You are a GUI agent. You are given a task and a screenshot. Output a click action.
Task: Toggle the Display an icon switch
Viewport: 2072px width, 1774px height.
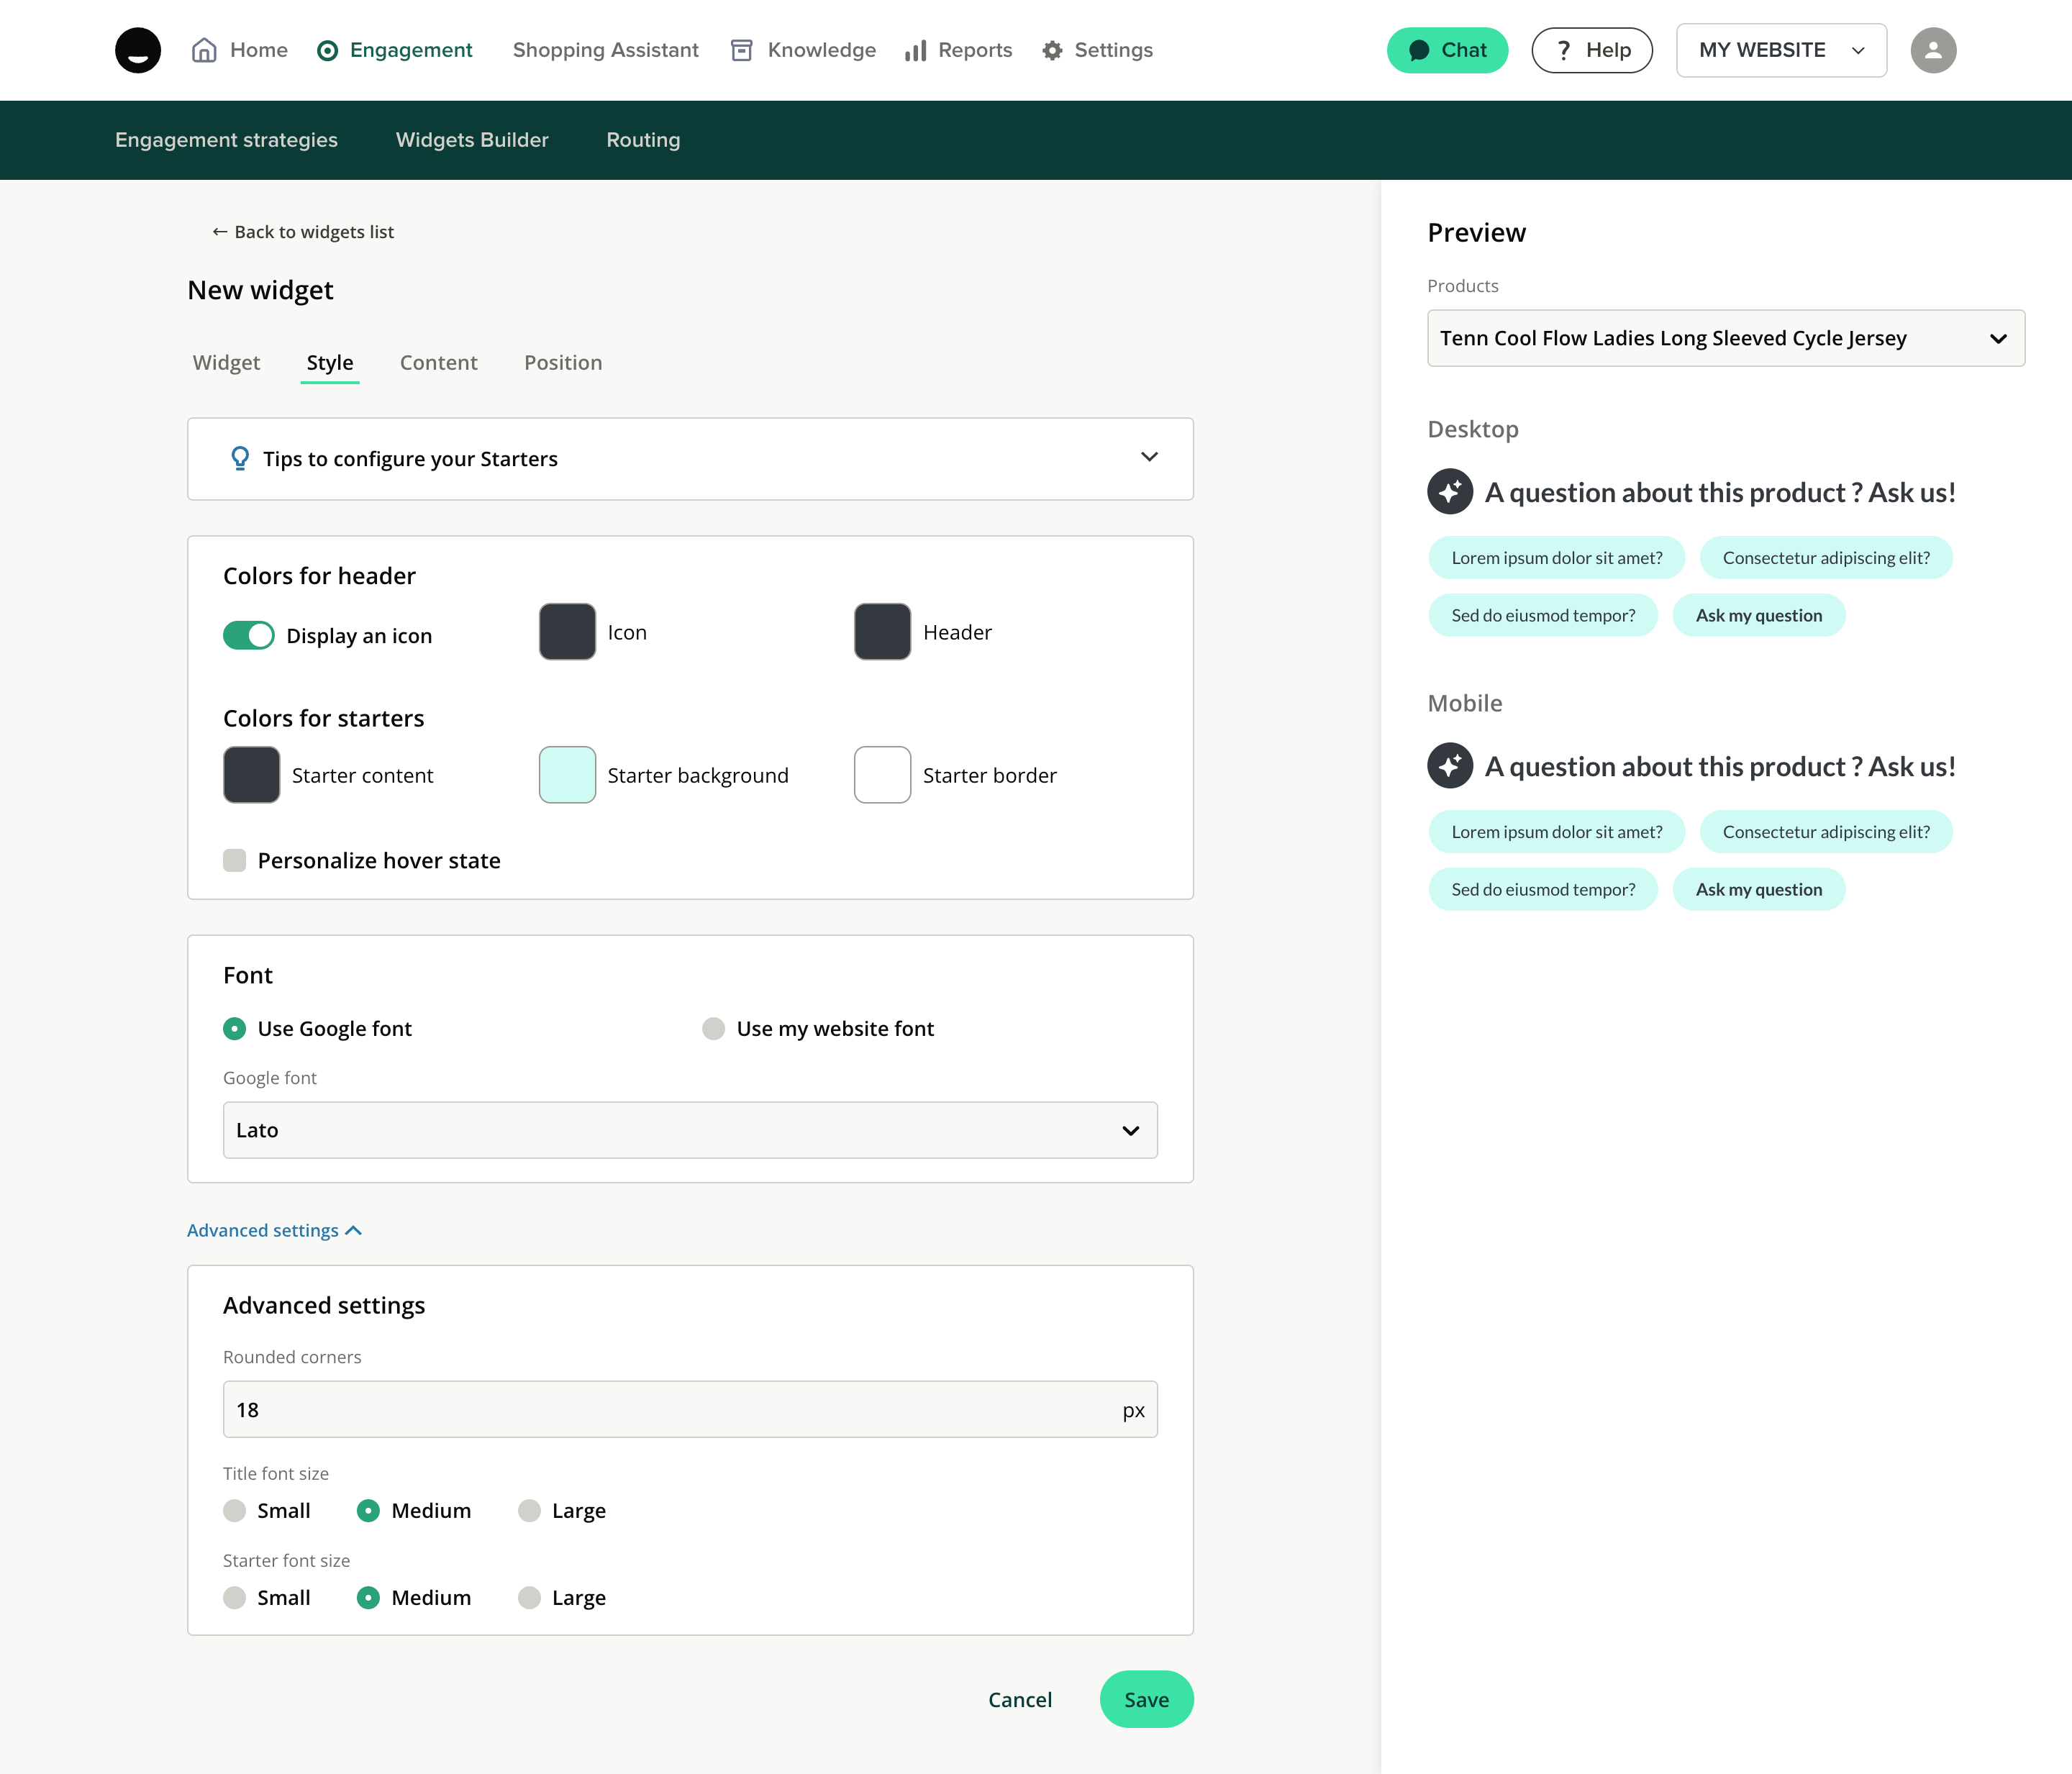click(248, 635)
